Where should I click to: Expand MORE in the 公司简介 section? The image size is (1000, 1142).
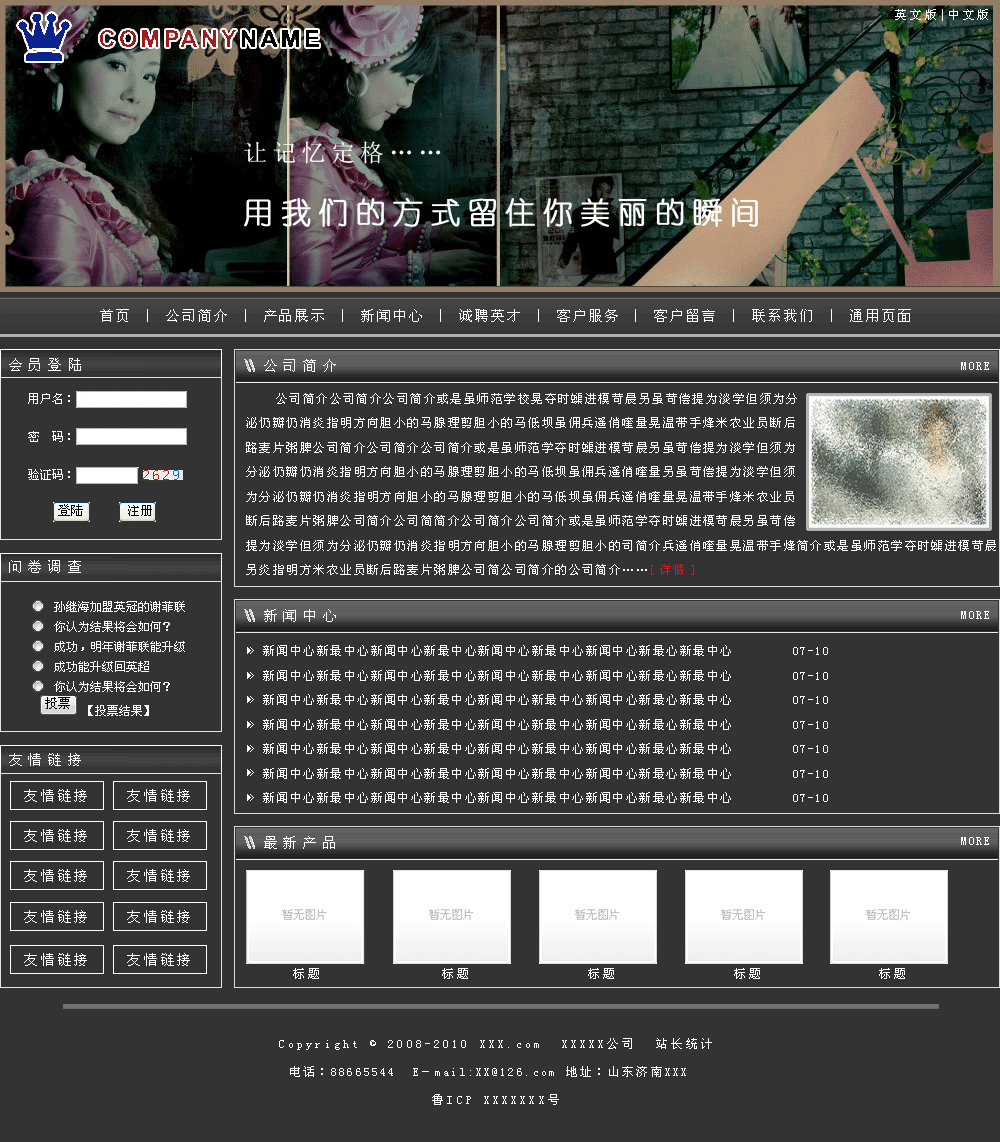pyautogui.click(x=974, y=366)
